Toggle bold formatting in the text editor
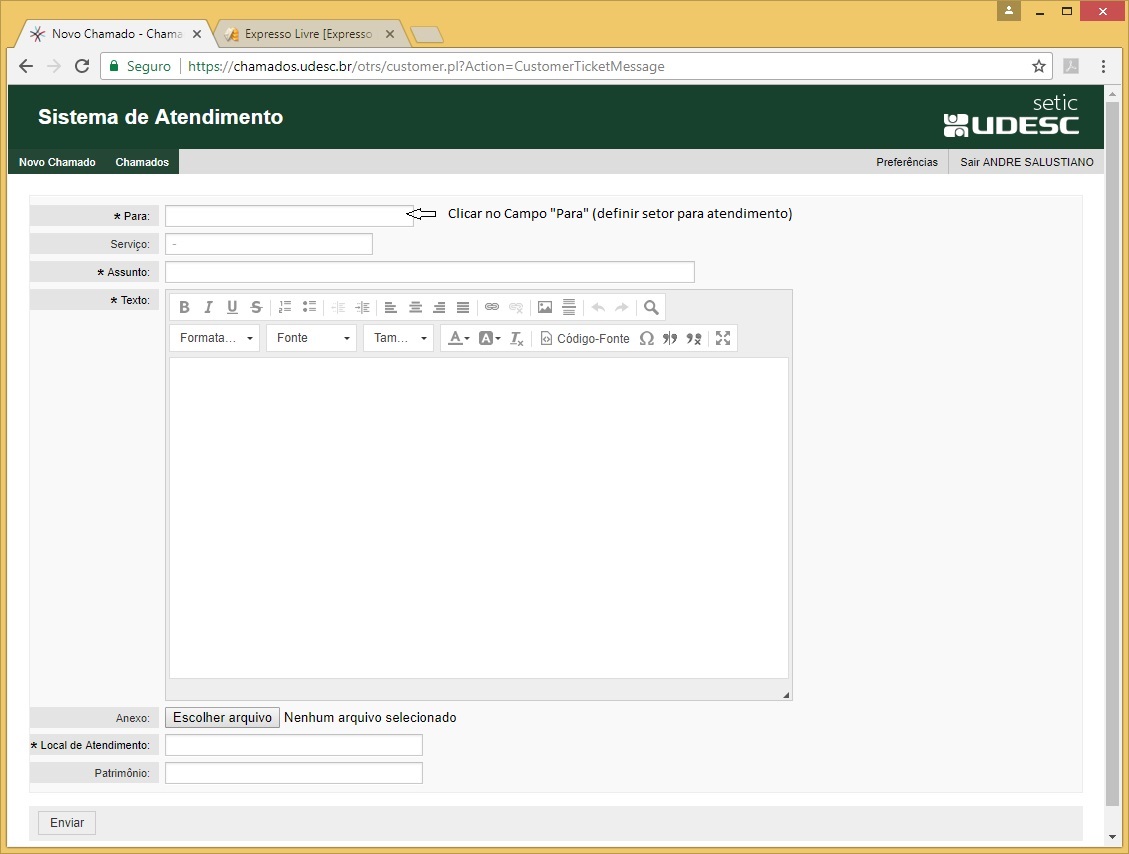Viewport: 1129px width, 854px height. pos(184,308)
